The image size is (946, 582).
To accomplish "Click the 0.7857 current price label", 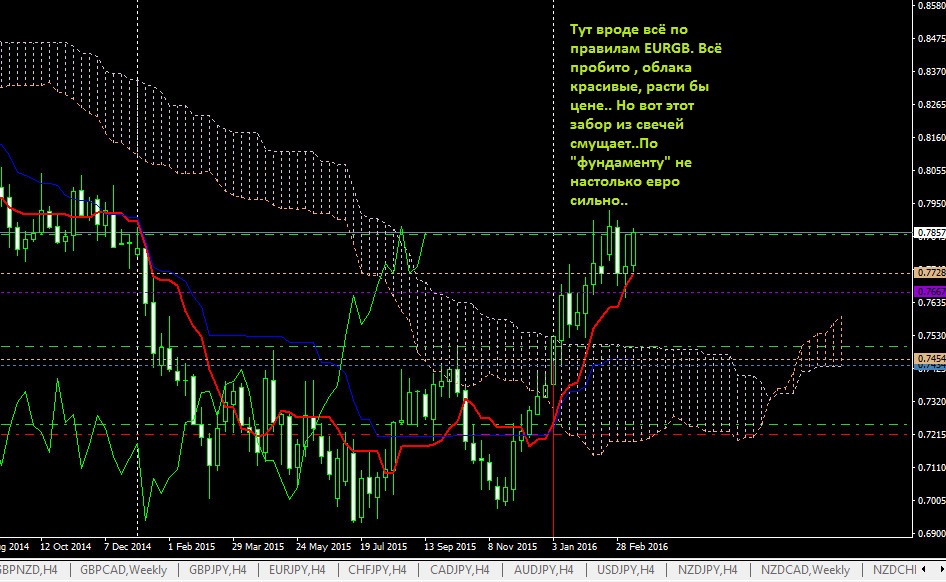I will (x=930, y=233).
